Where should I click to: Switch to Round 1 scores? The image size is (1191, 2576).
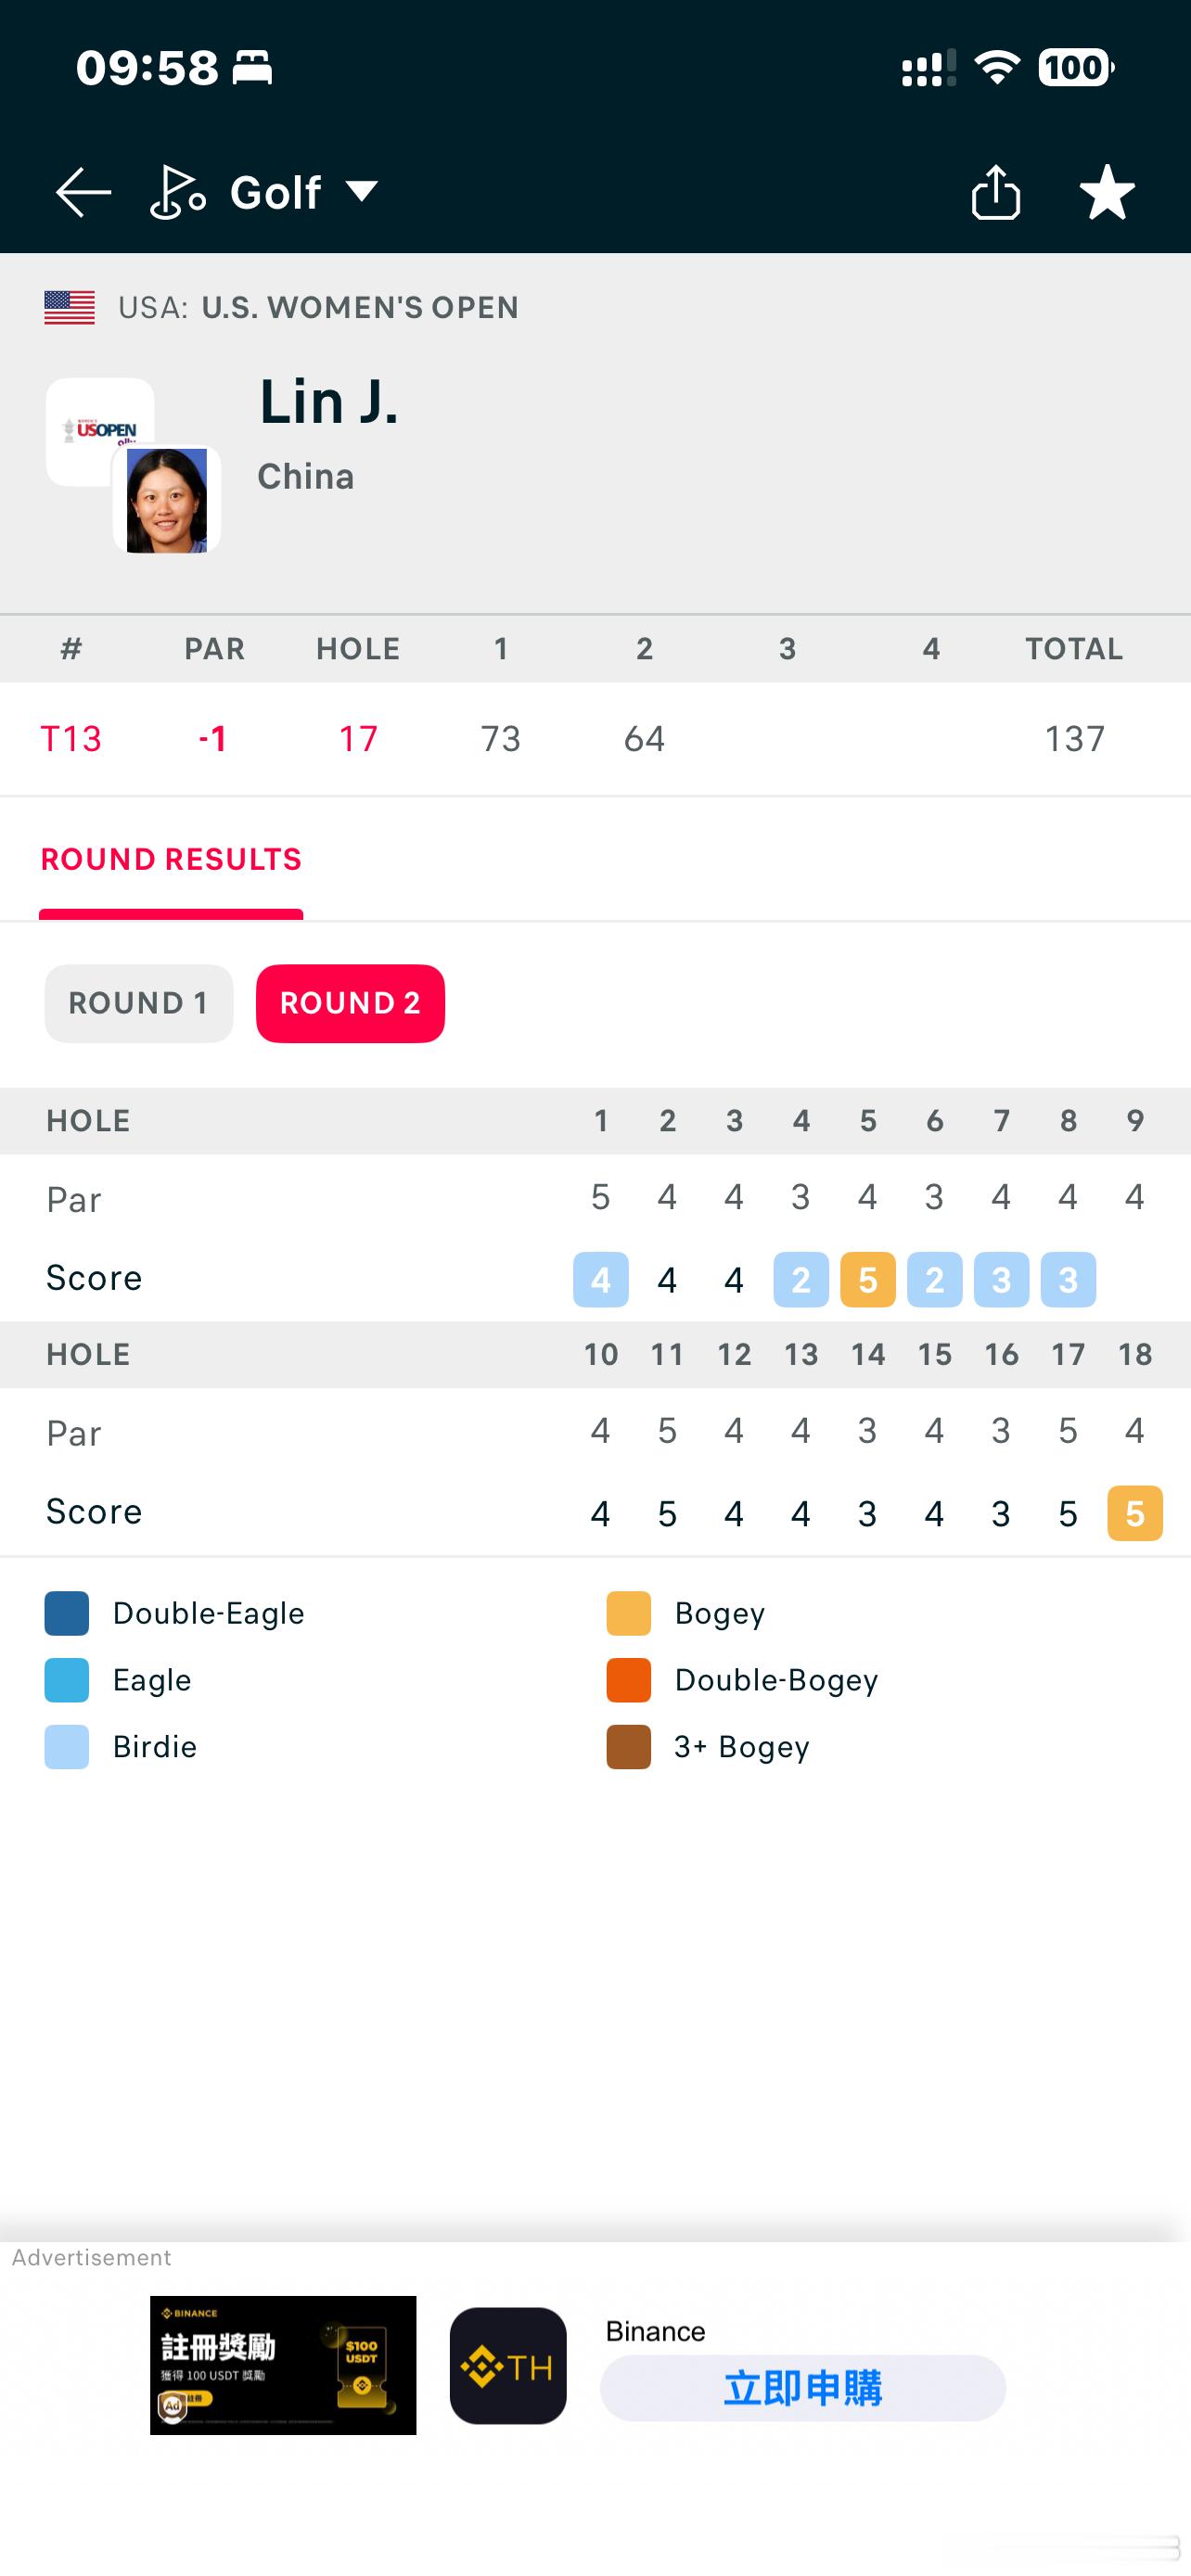139,1003
